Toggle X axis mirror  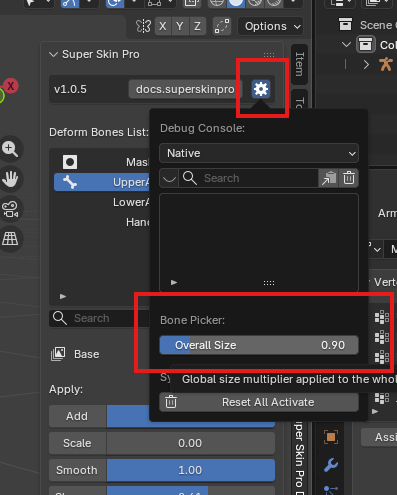pyautogui.click(x=163, y=26)
